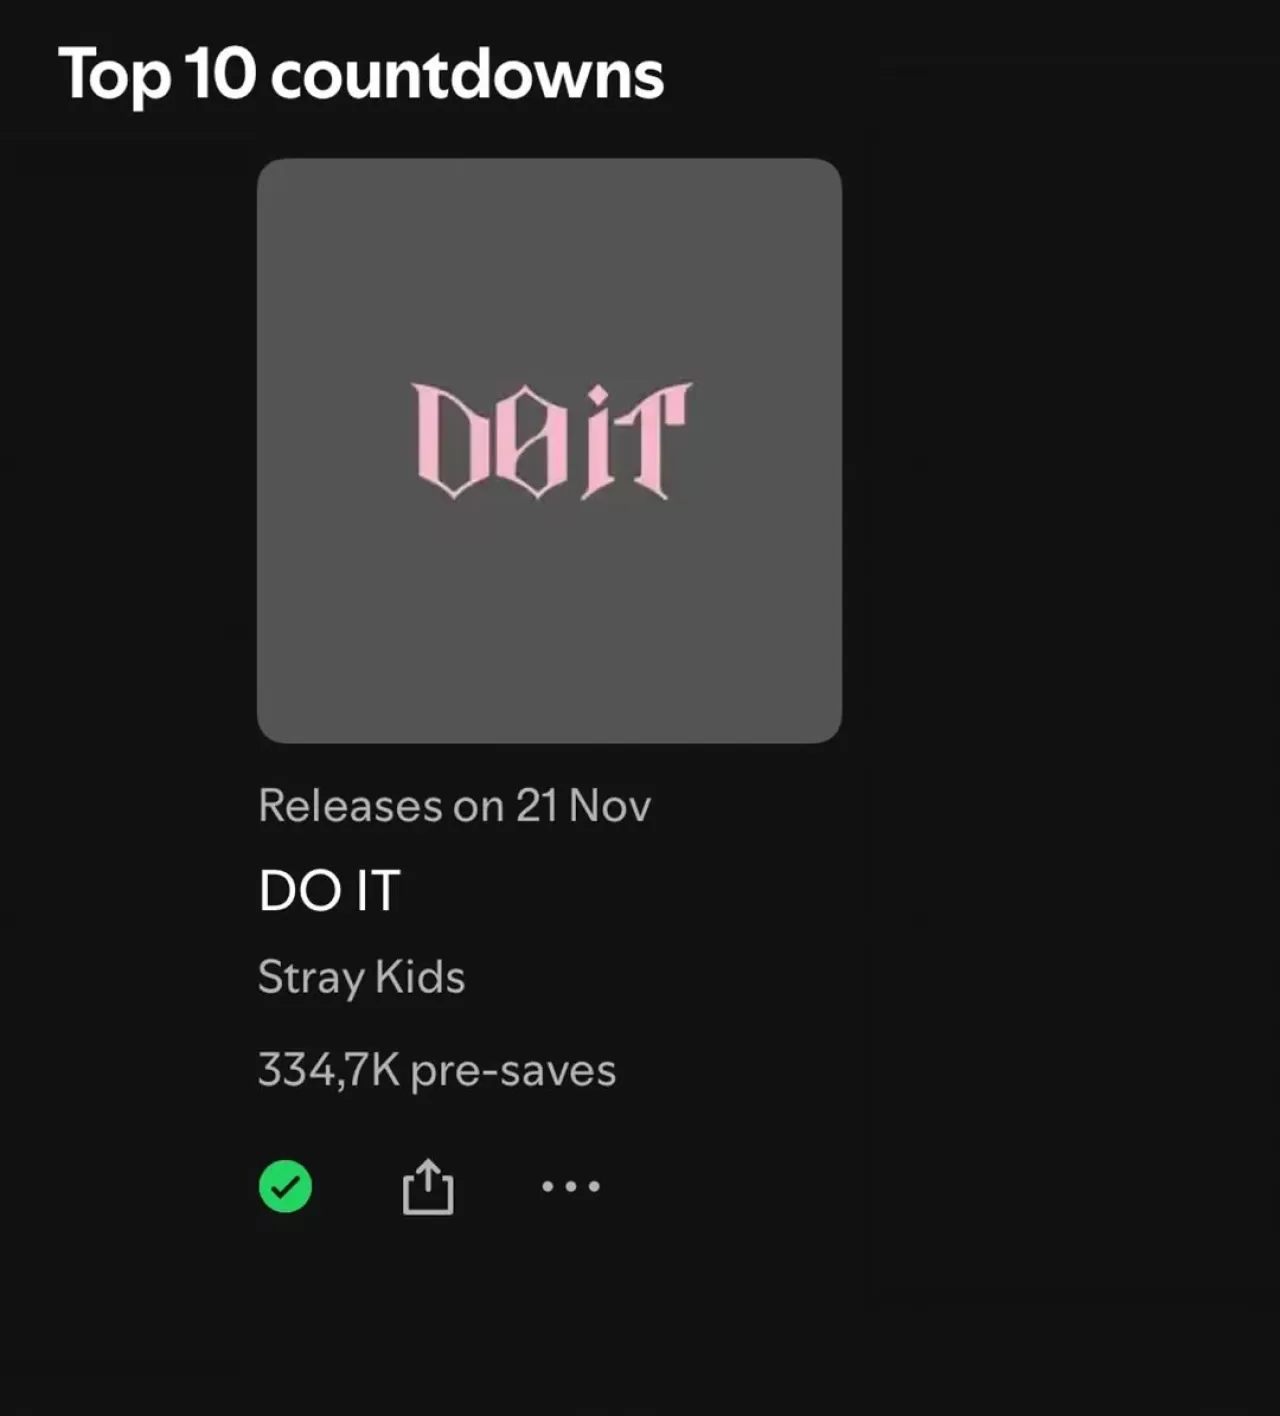The width and height of the screenshot is (1280, 1416).
Task: Toggle the green pre-saved checkmark
Action: click(x=285, y=1186)
